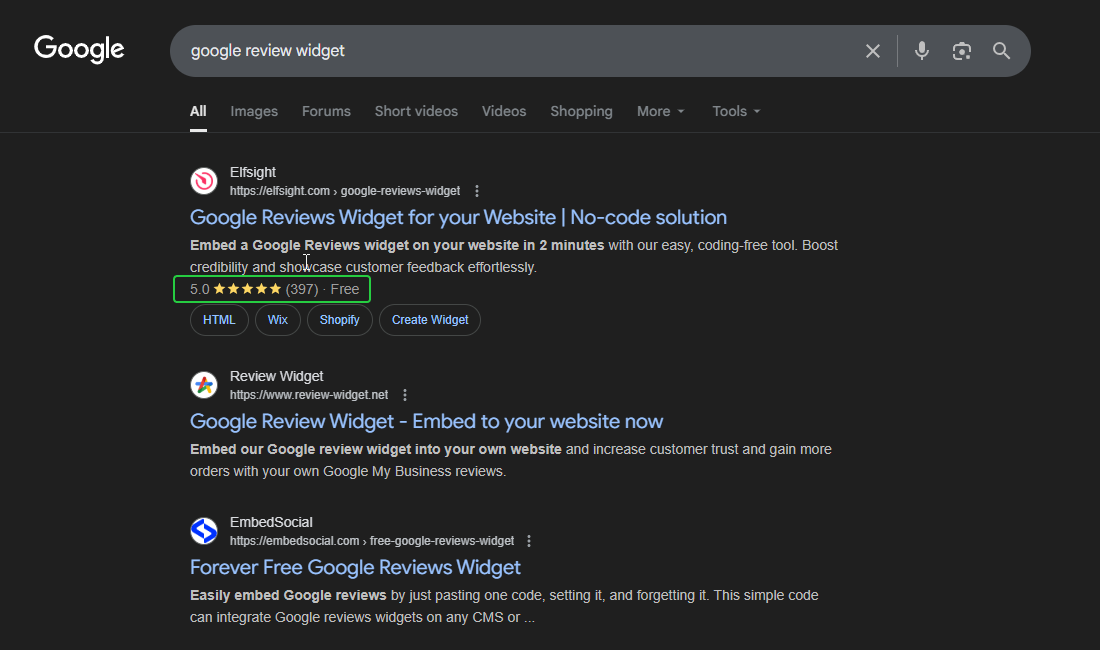Start a voice search with the microphone icon

point(921,50)
